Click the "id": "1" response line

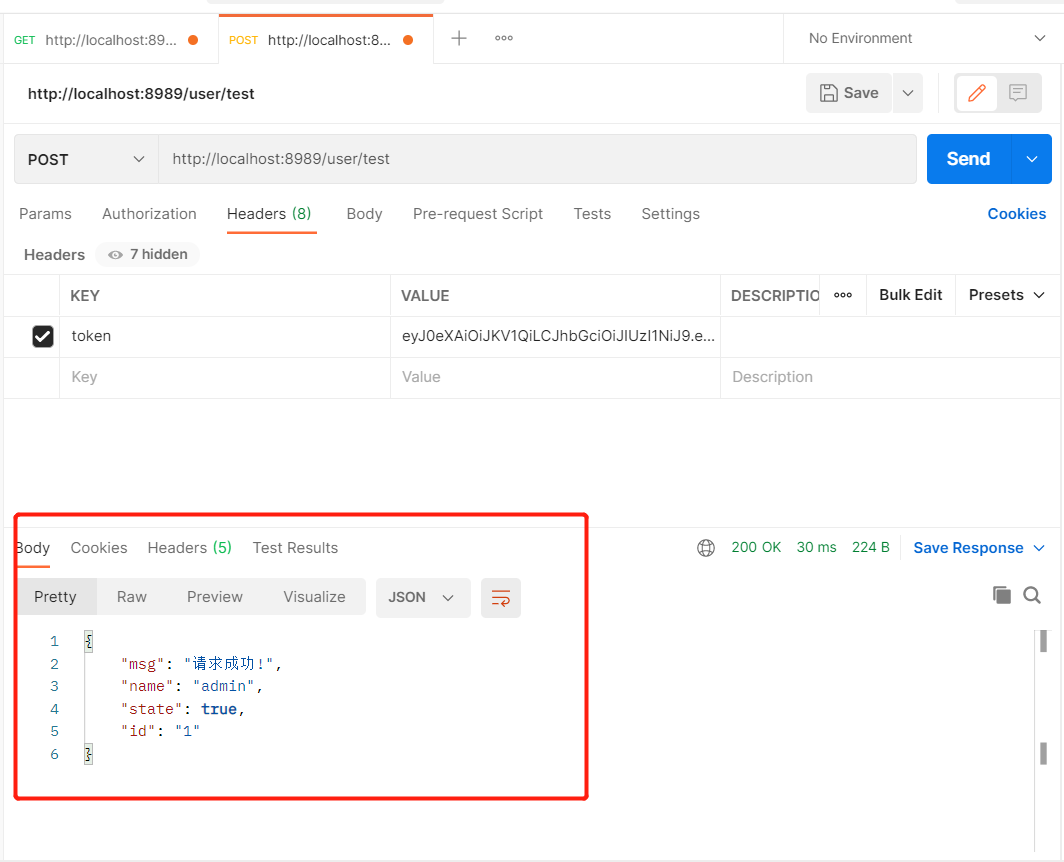160,731
